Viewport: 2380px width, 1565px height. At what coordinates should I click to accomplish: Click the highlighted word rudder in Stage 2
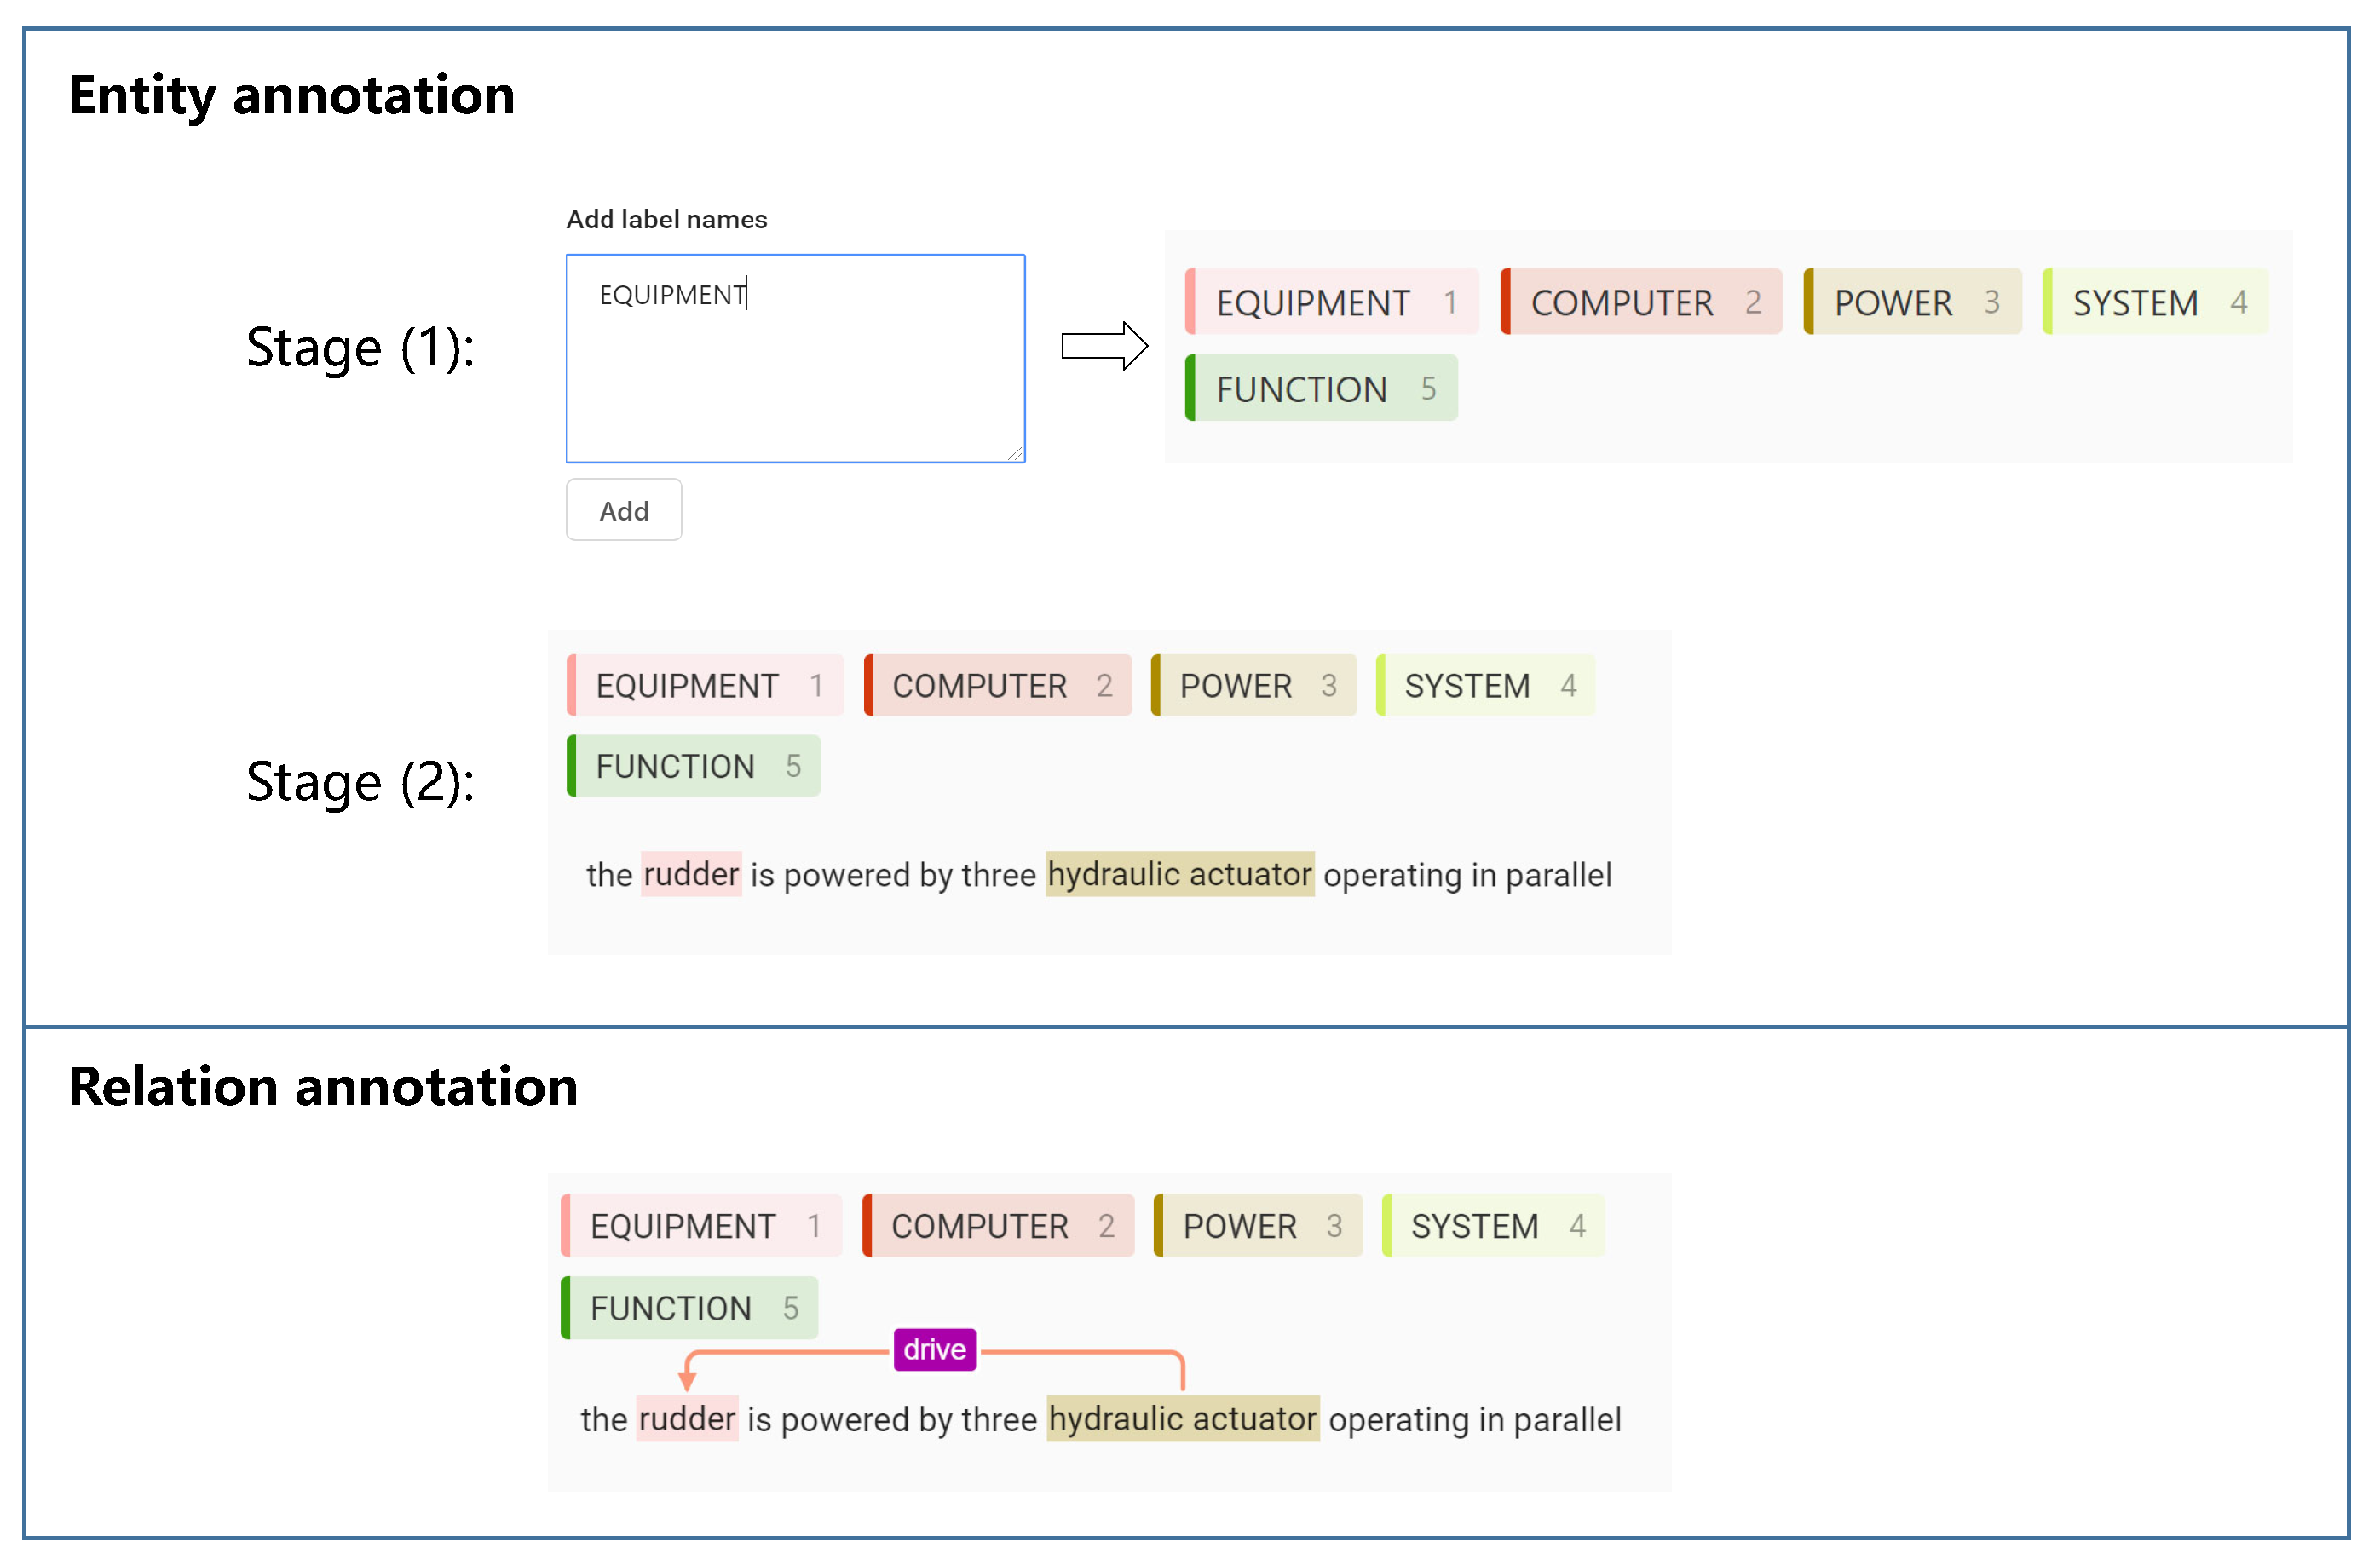691,874
